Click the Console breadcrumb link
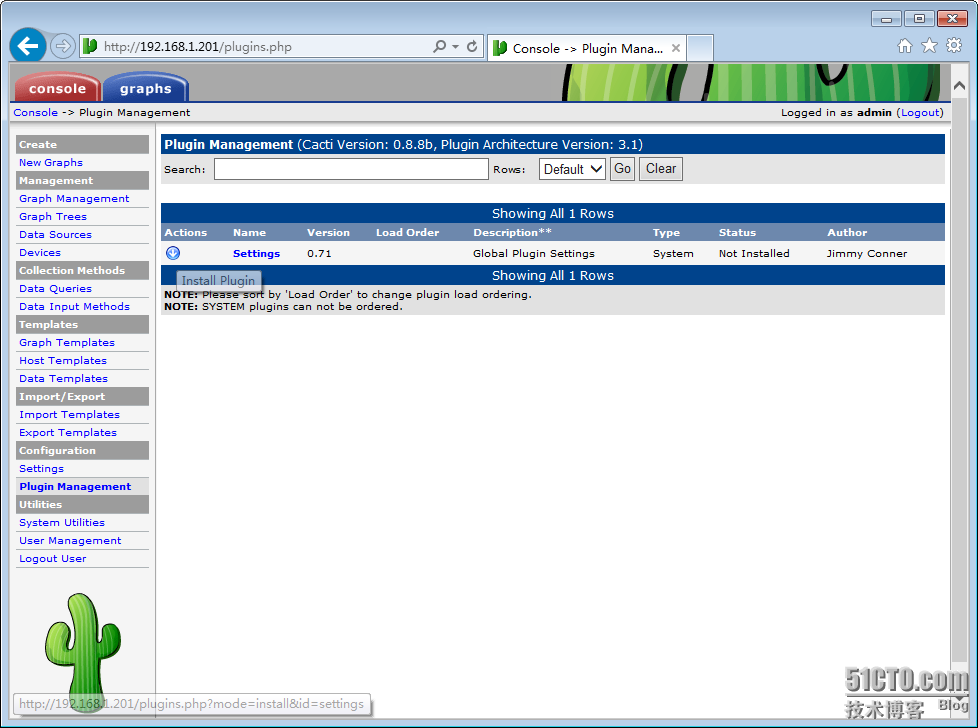The width and height of the screenshot is (978, 728). (36, 112)
